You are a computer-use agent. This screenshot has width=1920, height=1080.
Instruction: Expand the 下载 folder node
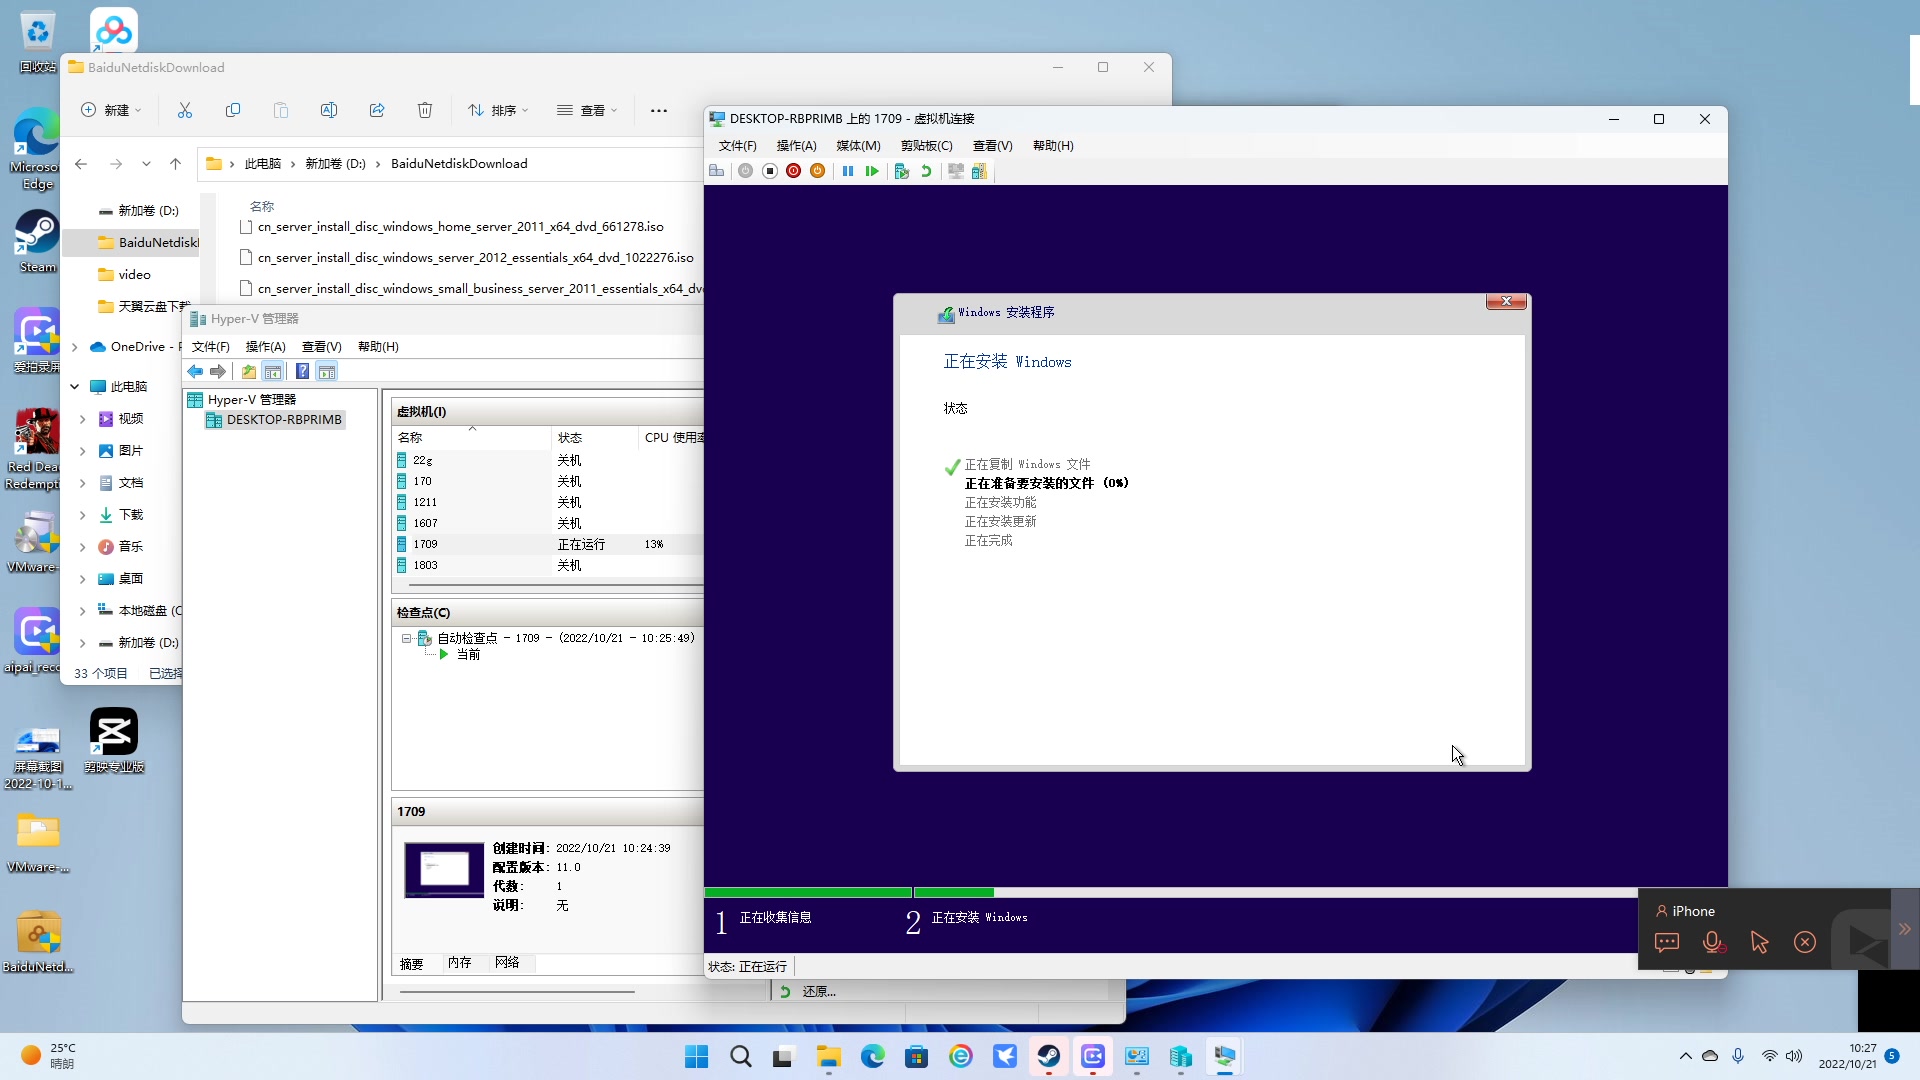pos(83,515)
